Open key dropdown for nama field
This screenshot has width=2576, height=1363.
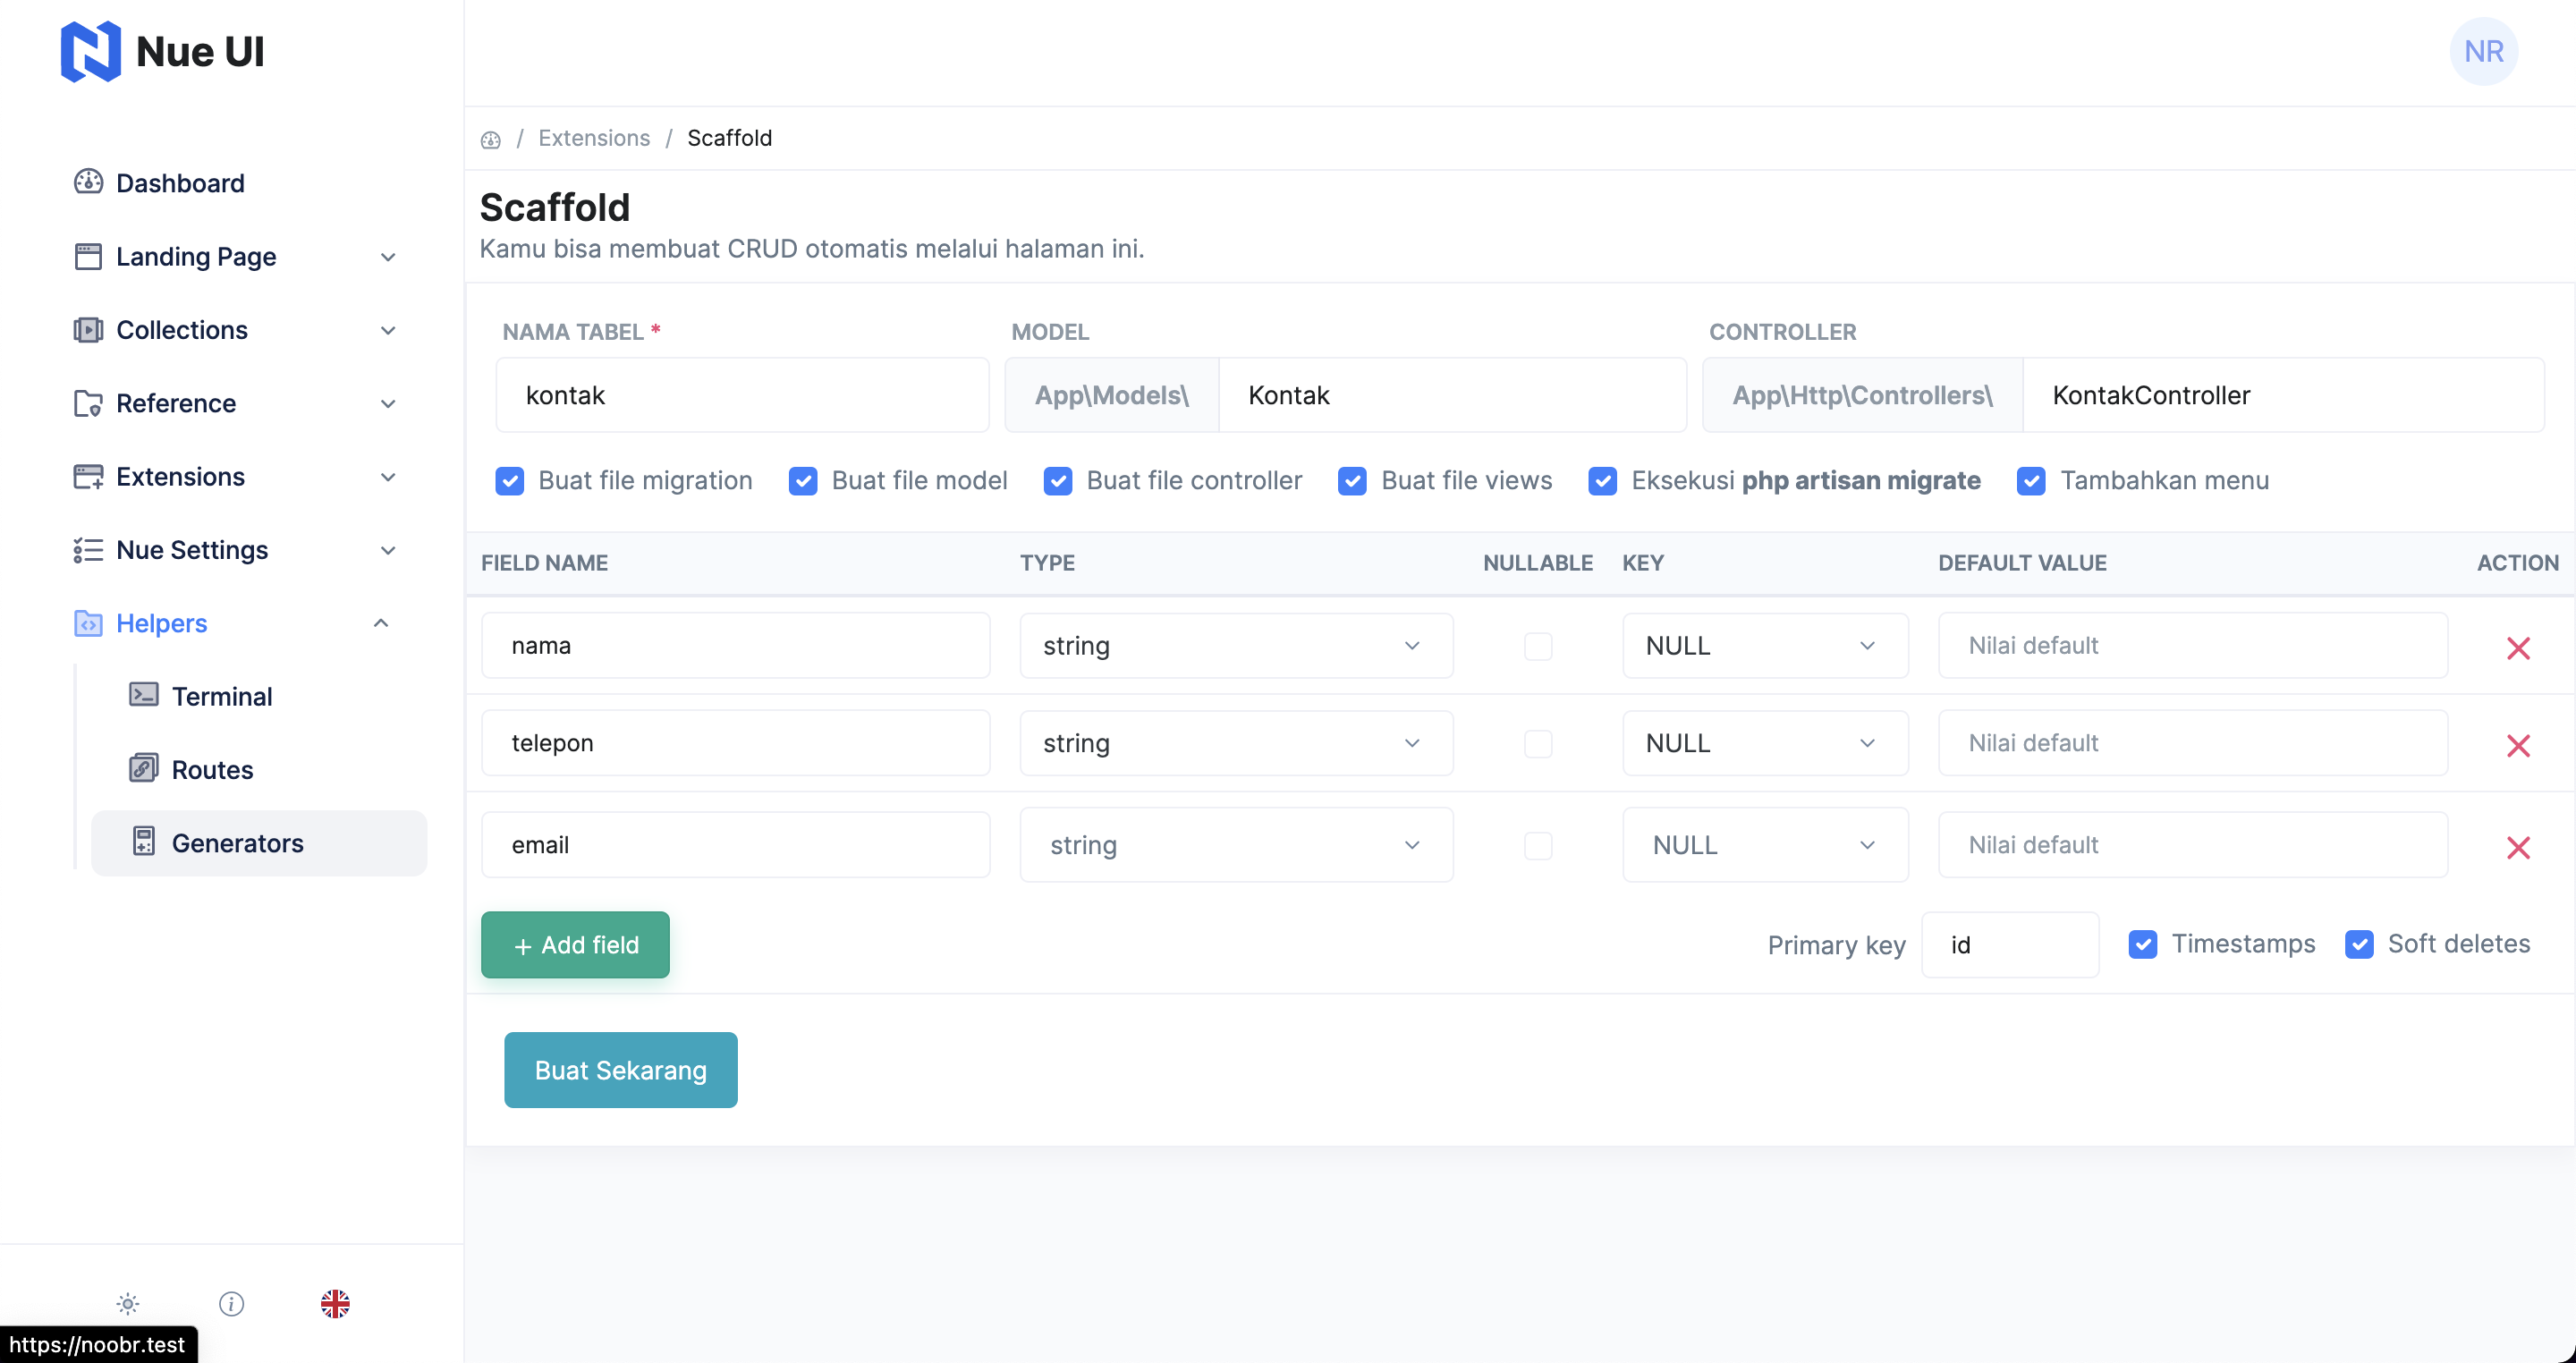tap(1765, 646)
